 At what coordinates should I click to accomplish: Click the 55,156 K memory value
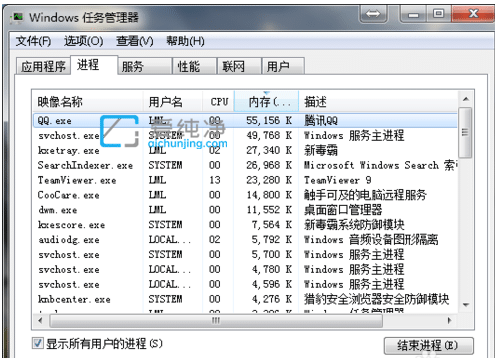click(269, 121)
